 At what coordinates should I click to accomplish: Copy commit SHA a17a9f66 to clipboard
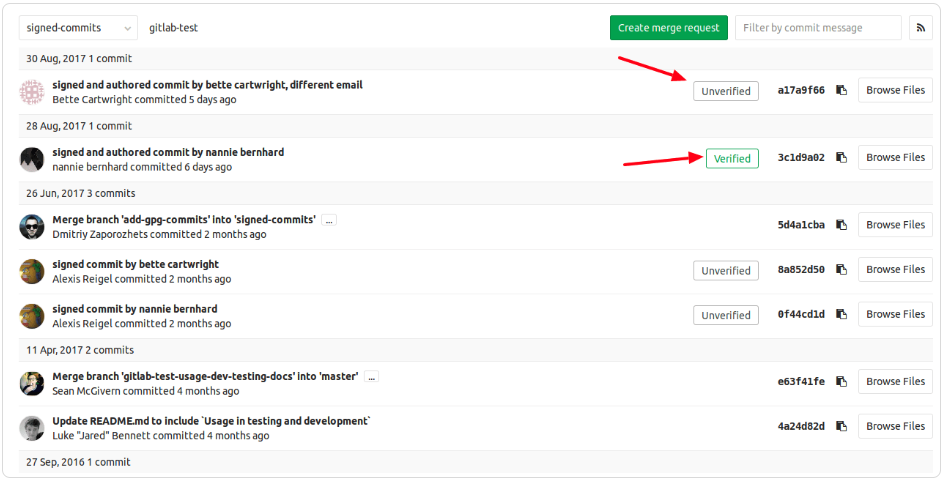[842, 90]
